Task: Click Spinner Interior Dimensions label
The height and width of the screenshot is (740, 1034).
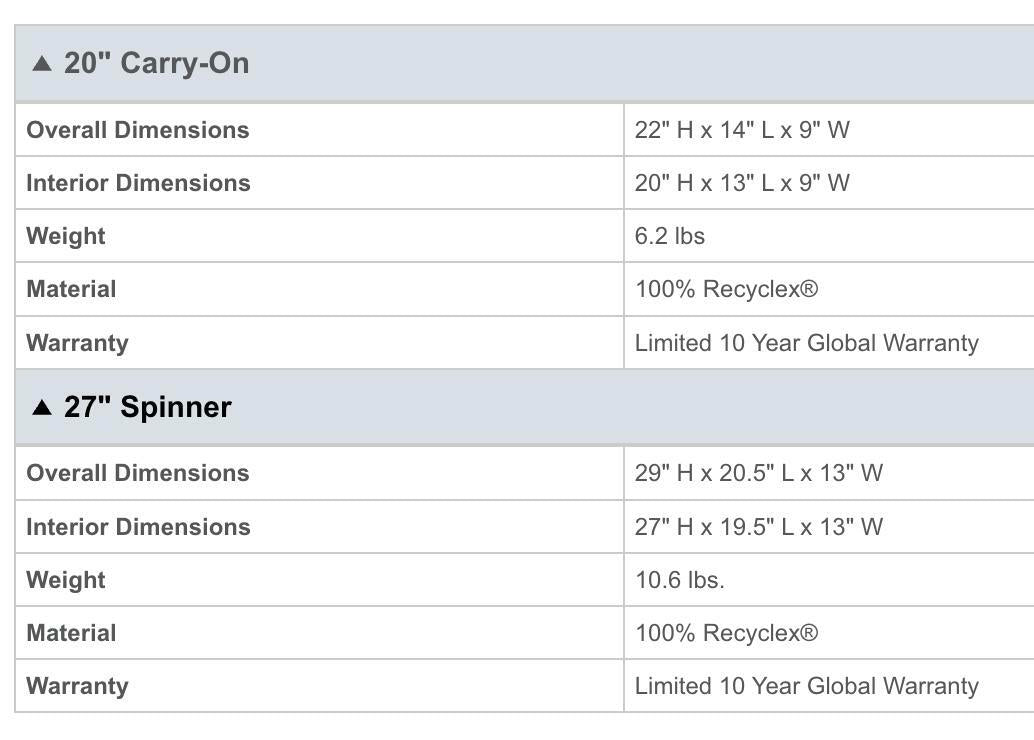Action: (x=138, y=527)
